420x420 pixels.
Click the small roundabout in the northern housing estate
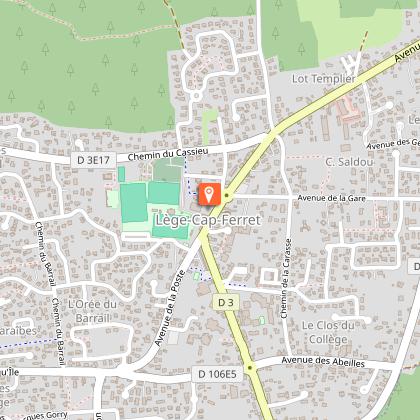(x=196, y=97)
